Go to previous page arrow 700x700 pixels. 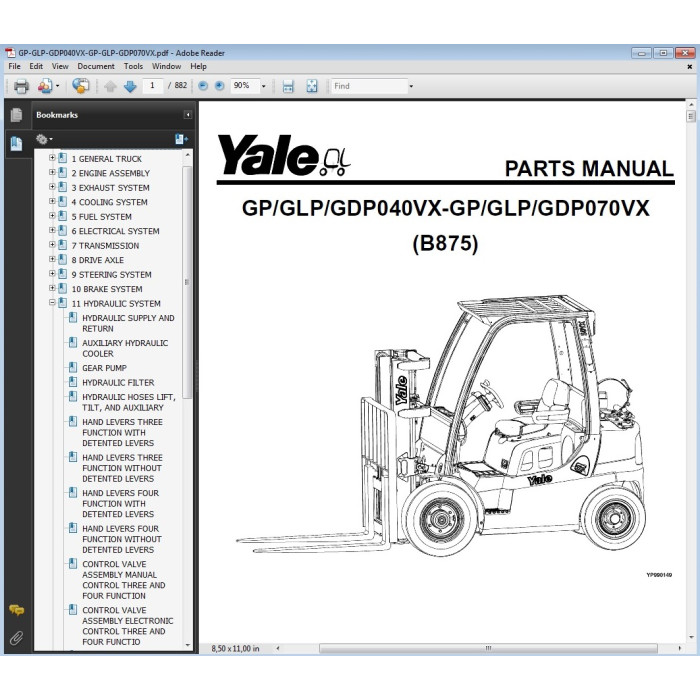click(x=110, y=86)
